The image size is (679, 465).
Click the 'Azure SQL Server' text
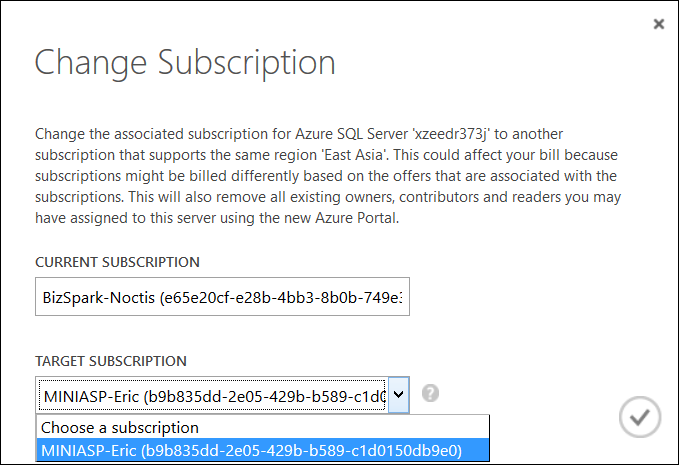coord(352,134)
